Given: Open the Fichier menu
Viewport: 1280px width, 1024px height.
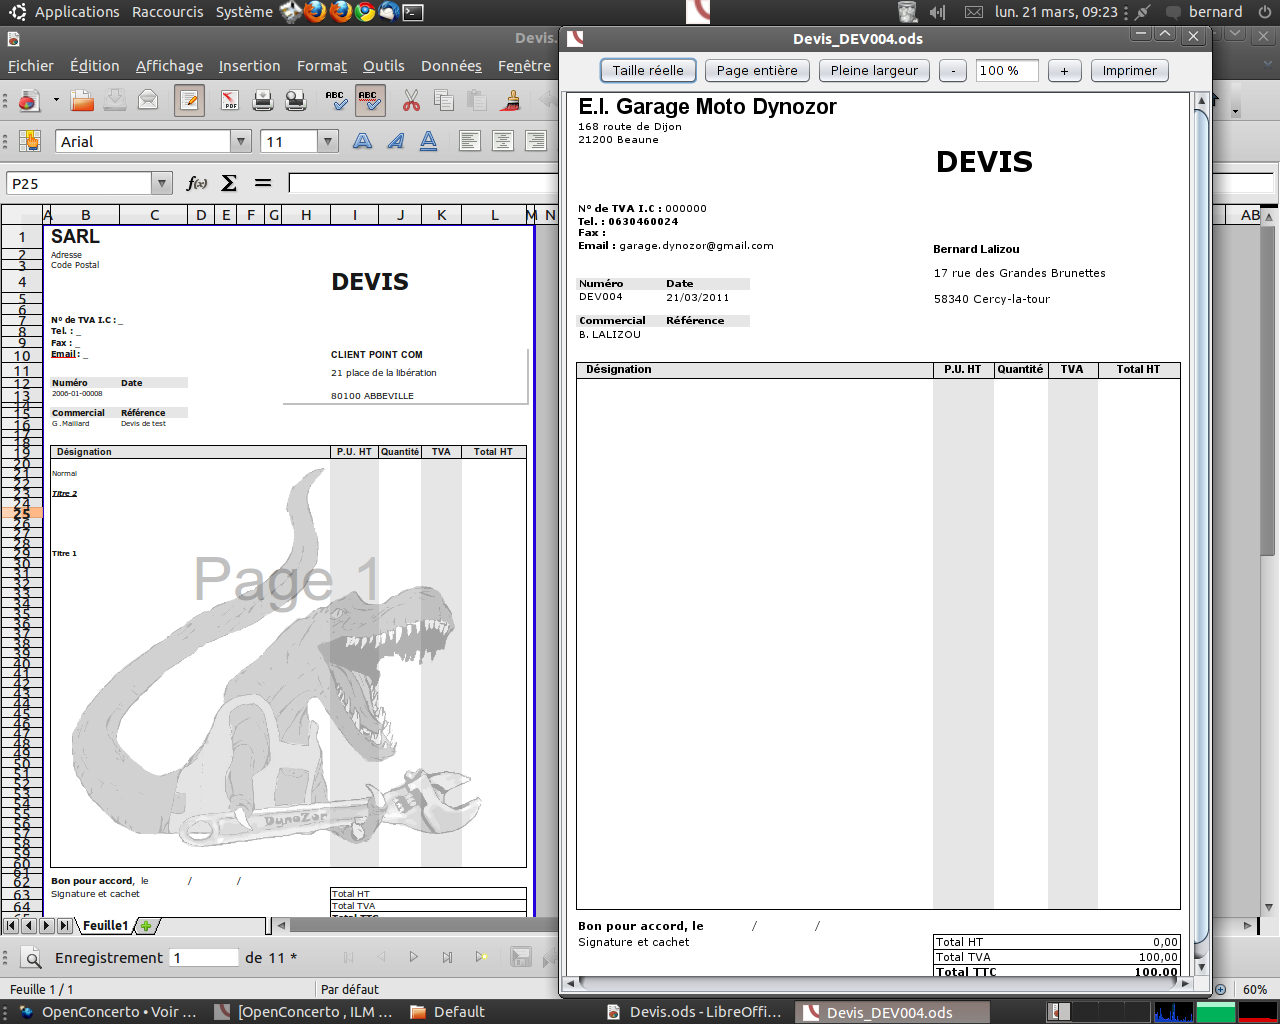Looking at the screenshot, I should [31, 65].
